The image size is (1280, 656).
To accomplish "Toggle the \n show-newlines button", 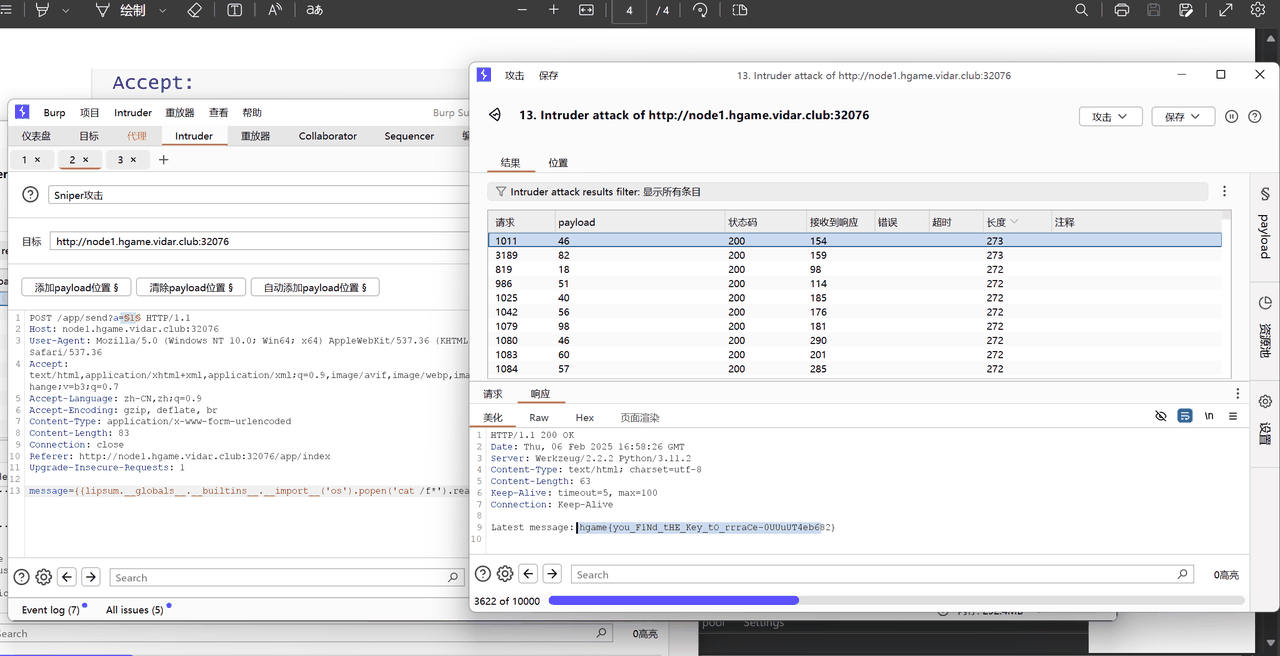I will [x=1209, y=416].
